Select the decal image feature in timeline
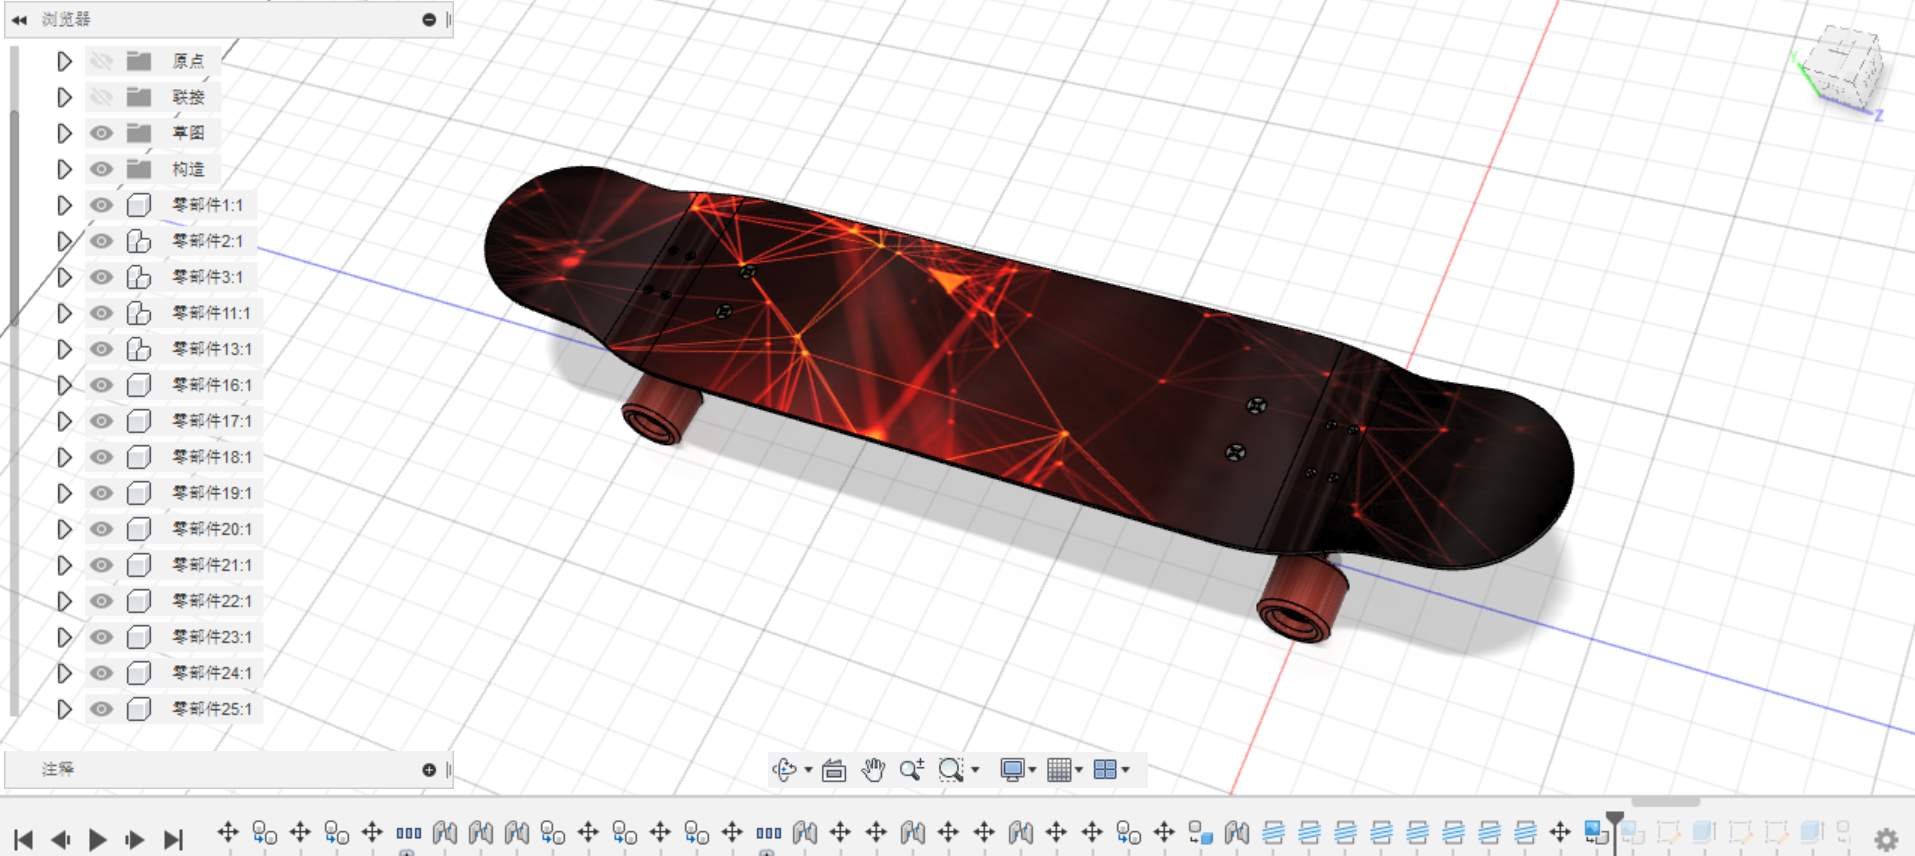 coord(1595,832)
